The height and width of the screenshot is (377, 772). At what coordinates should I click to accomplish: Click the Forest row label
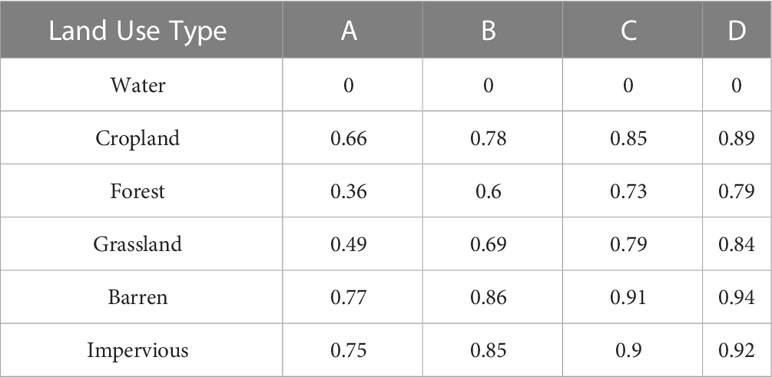(x=138, y=191)
